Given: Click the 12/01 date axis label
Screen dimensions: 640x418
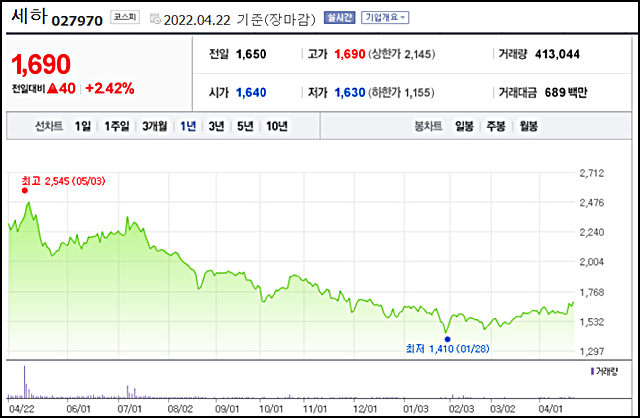Looking at the screenshot, I should (x=365, y=409).
